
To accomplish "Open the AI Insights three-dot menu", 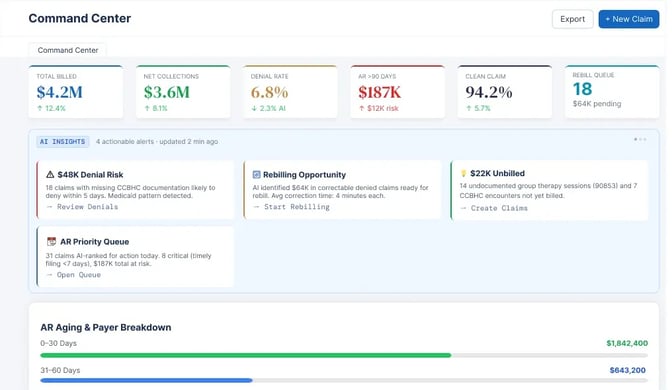I will 640,139.
